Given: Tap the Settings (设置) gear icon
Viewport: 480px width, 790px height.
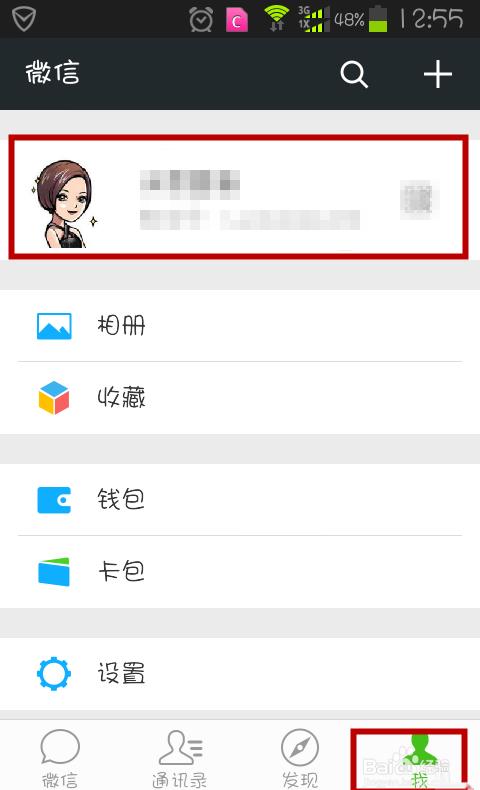Looking at the screenshot, I should click(54, 674).
